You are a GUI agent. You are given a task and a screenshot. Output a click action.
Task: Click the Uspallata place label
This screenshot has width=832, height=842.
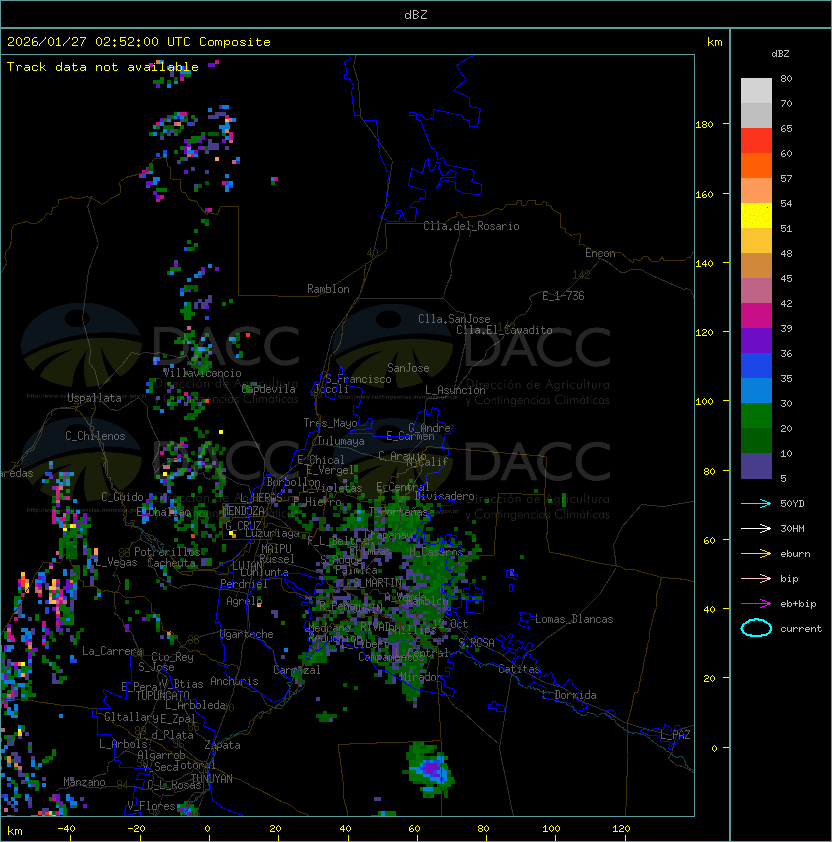coord(94,398)
